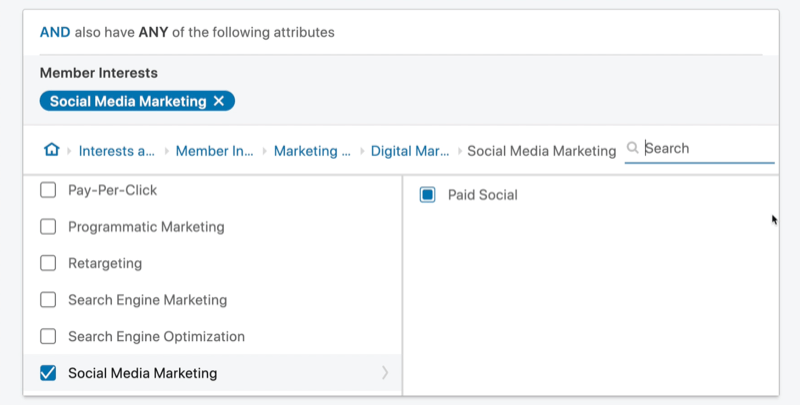This screenshot has height=405, width=800.
Task: Open the Digital Mar... breadcrumb
Action: (x=410, y=151)
